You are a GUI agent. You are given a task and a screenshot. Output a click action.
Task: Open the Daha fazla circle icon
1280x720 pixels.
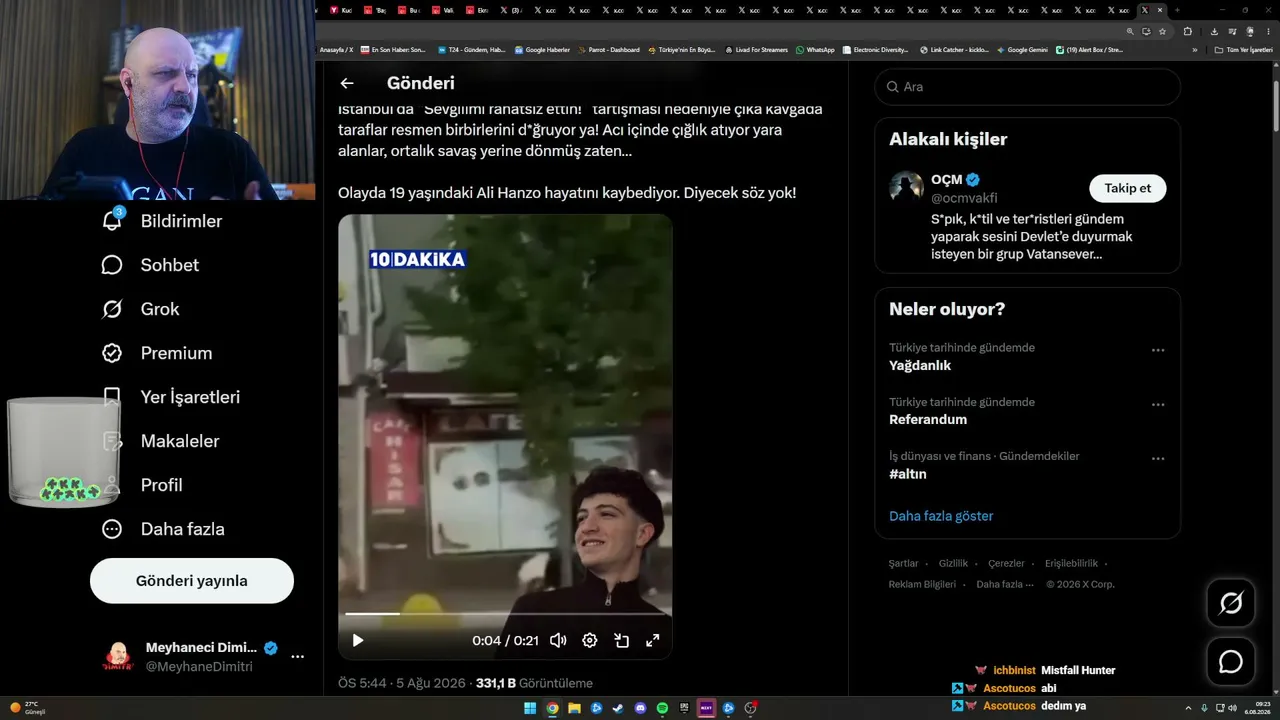pos(112,529)
